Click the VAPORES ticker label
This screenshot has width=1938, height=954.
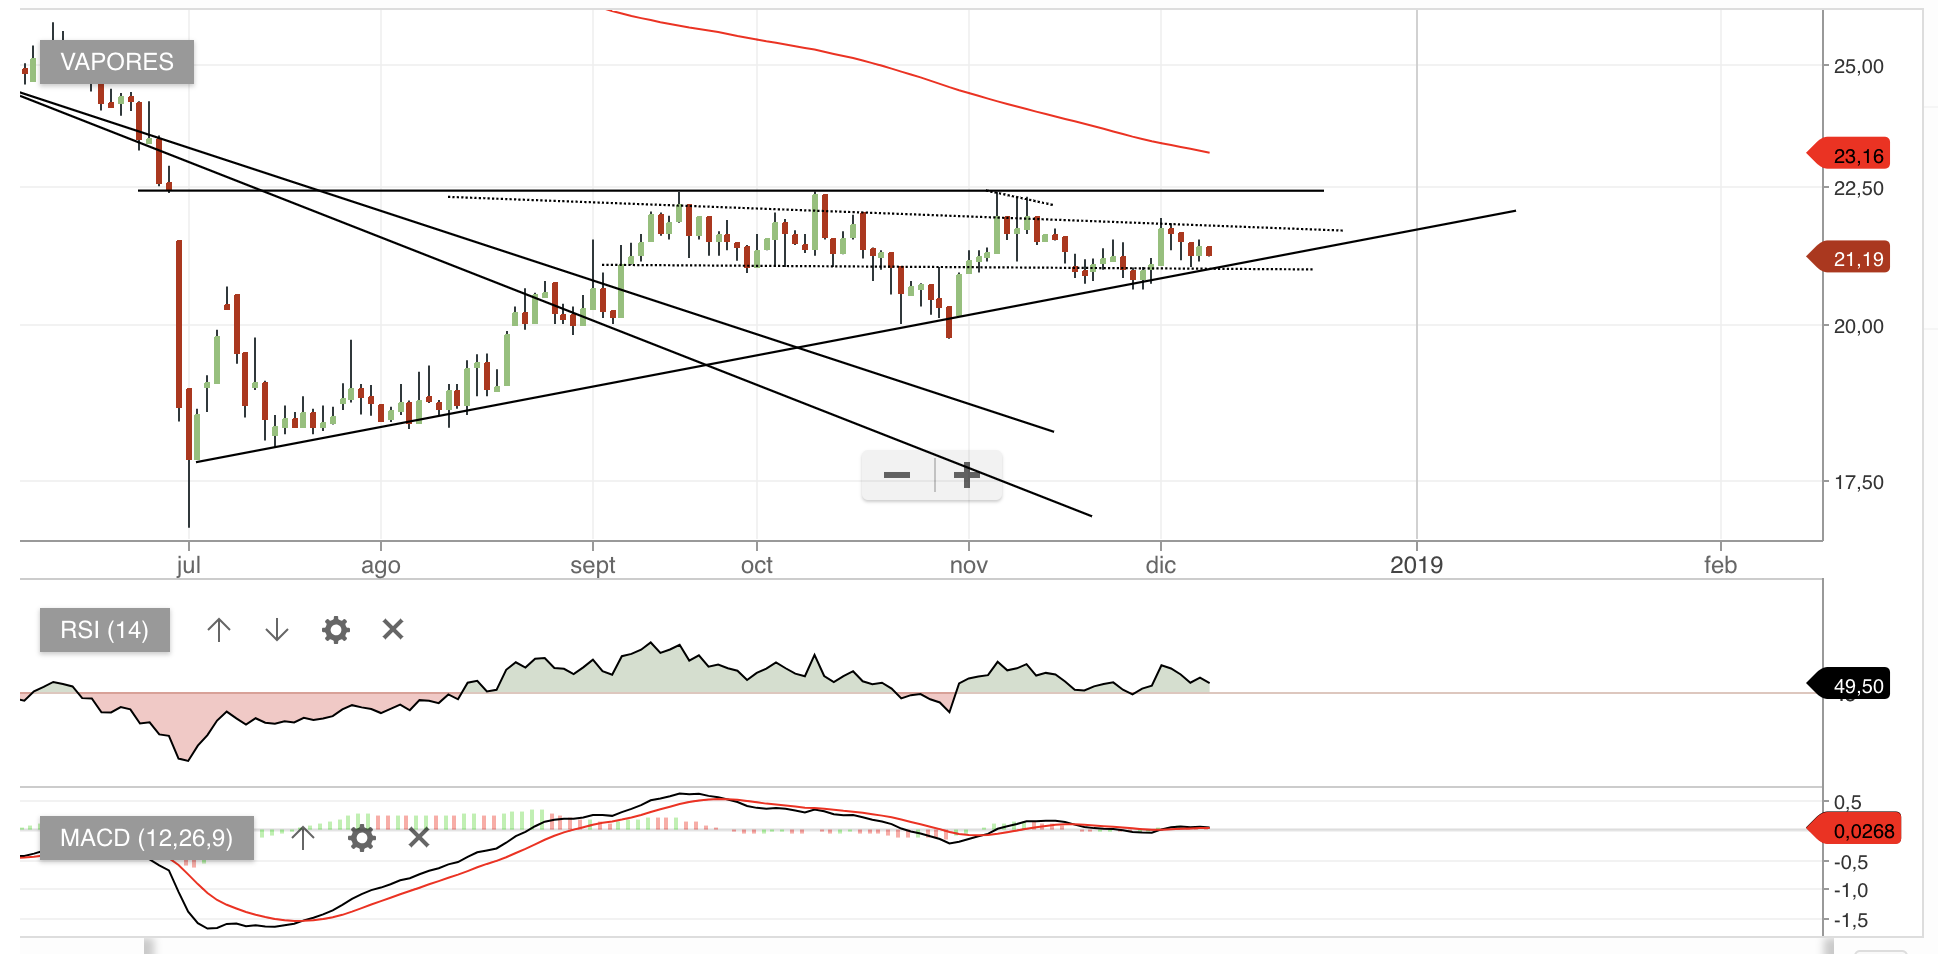(x=117, y=62)
